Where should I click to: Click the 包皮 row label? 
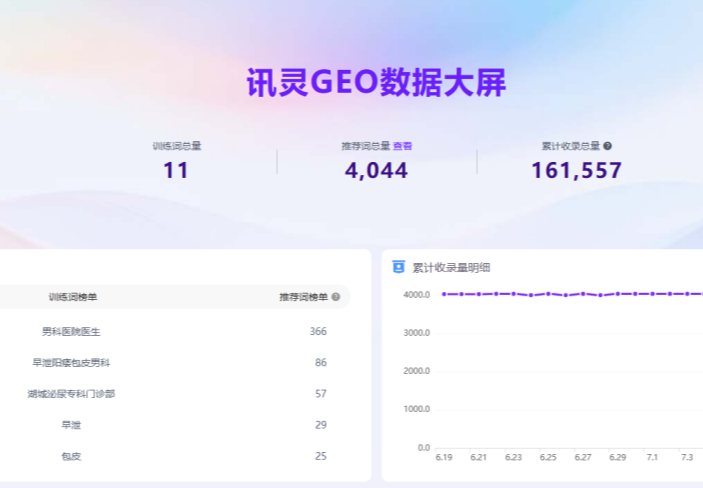click(71, 456)
